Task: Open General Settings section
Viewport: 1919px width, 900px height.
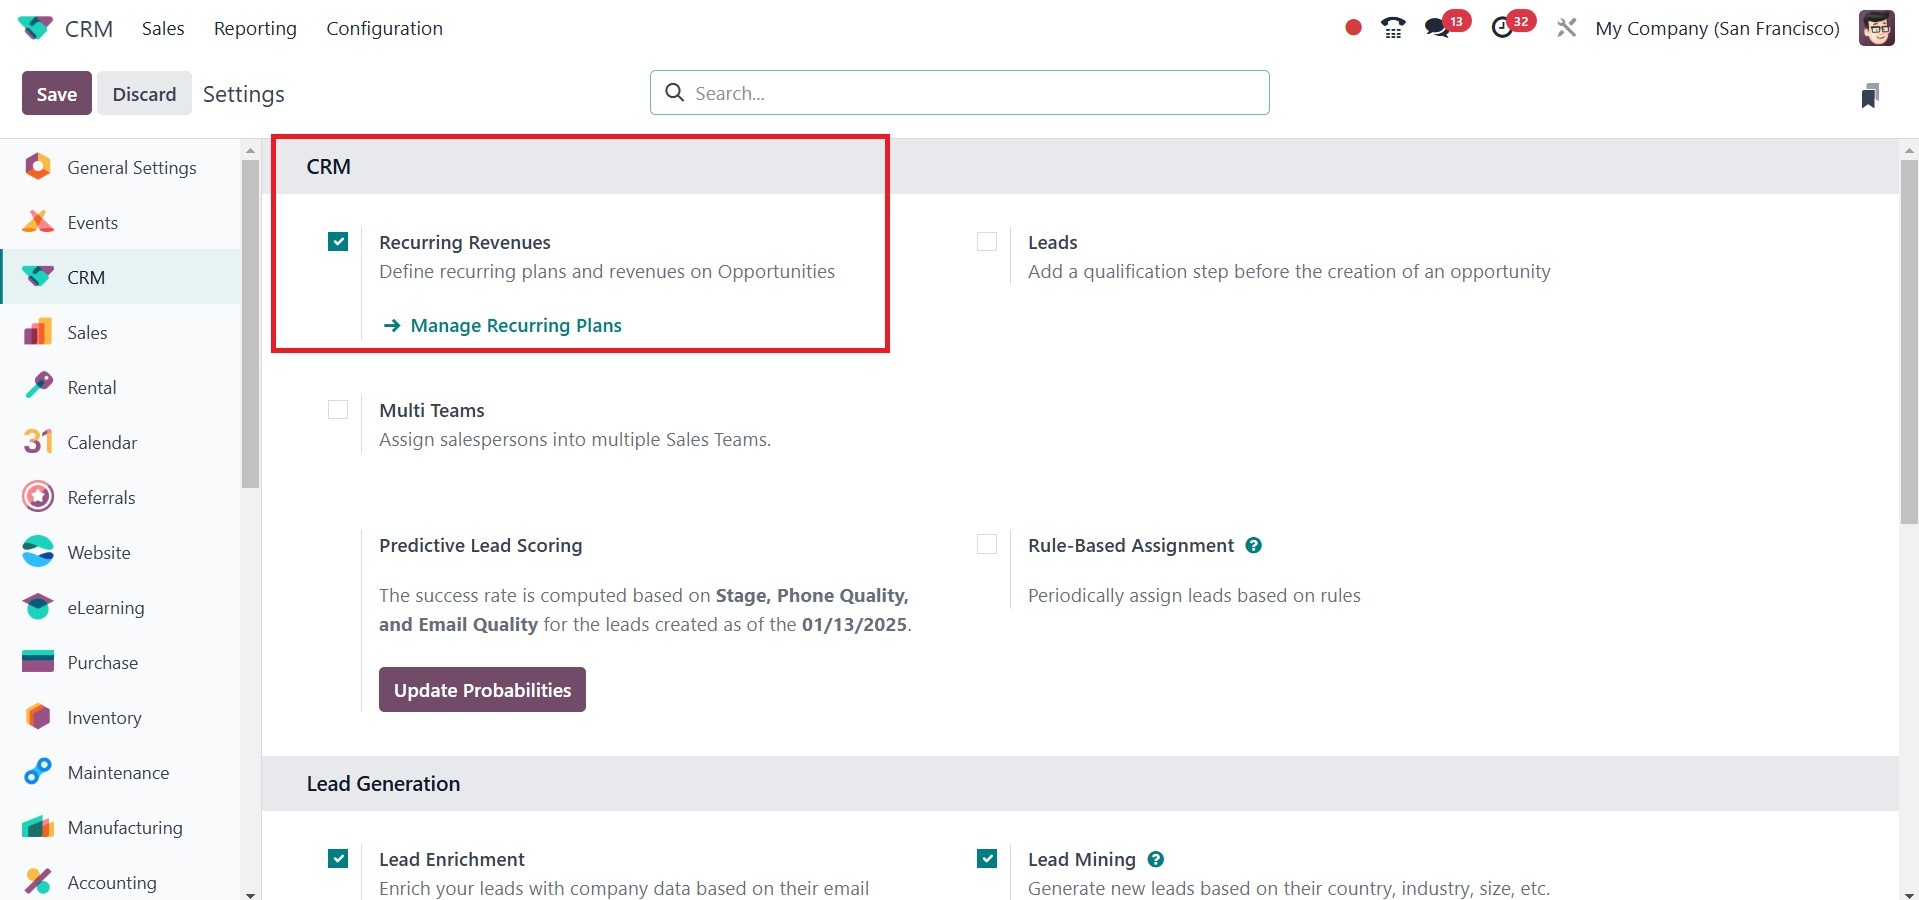Action: coord(121,167)
